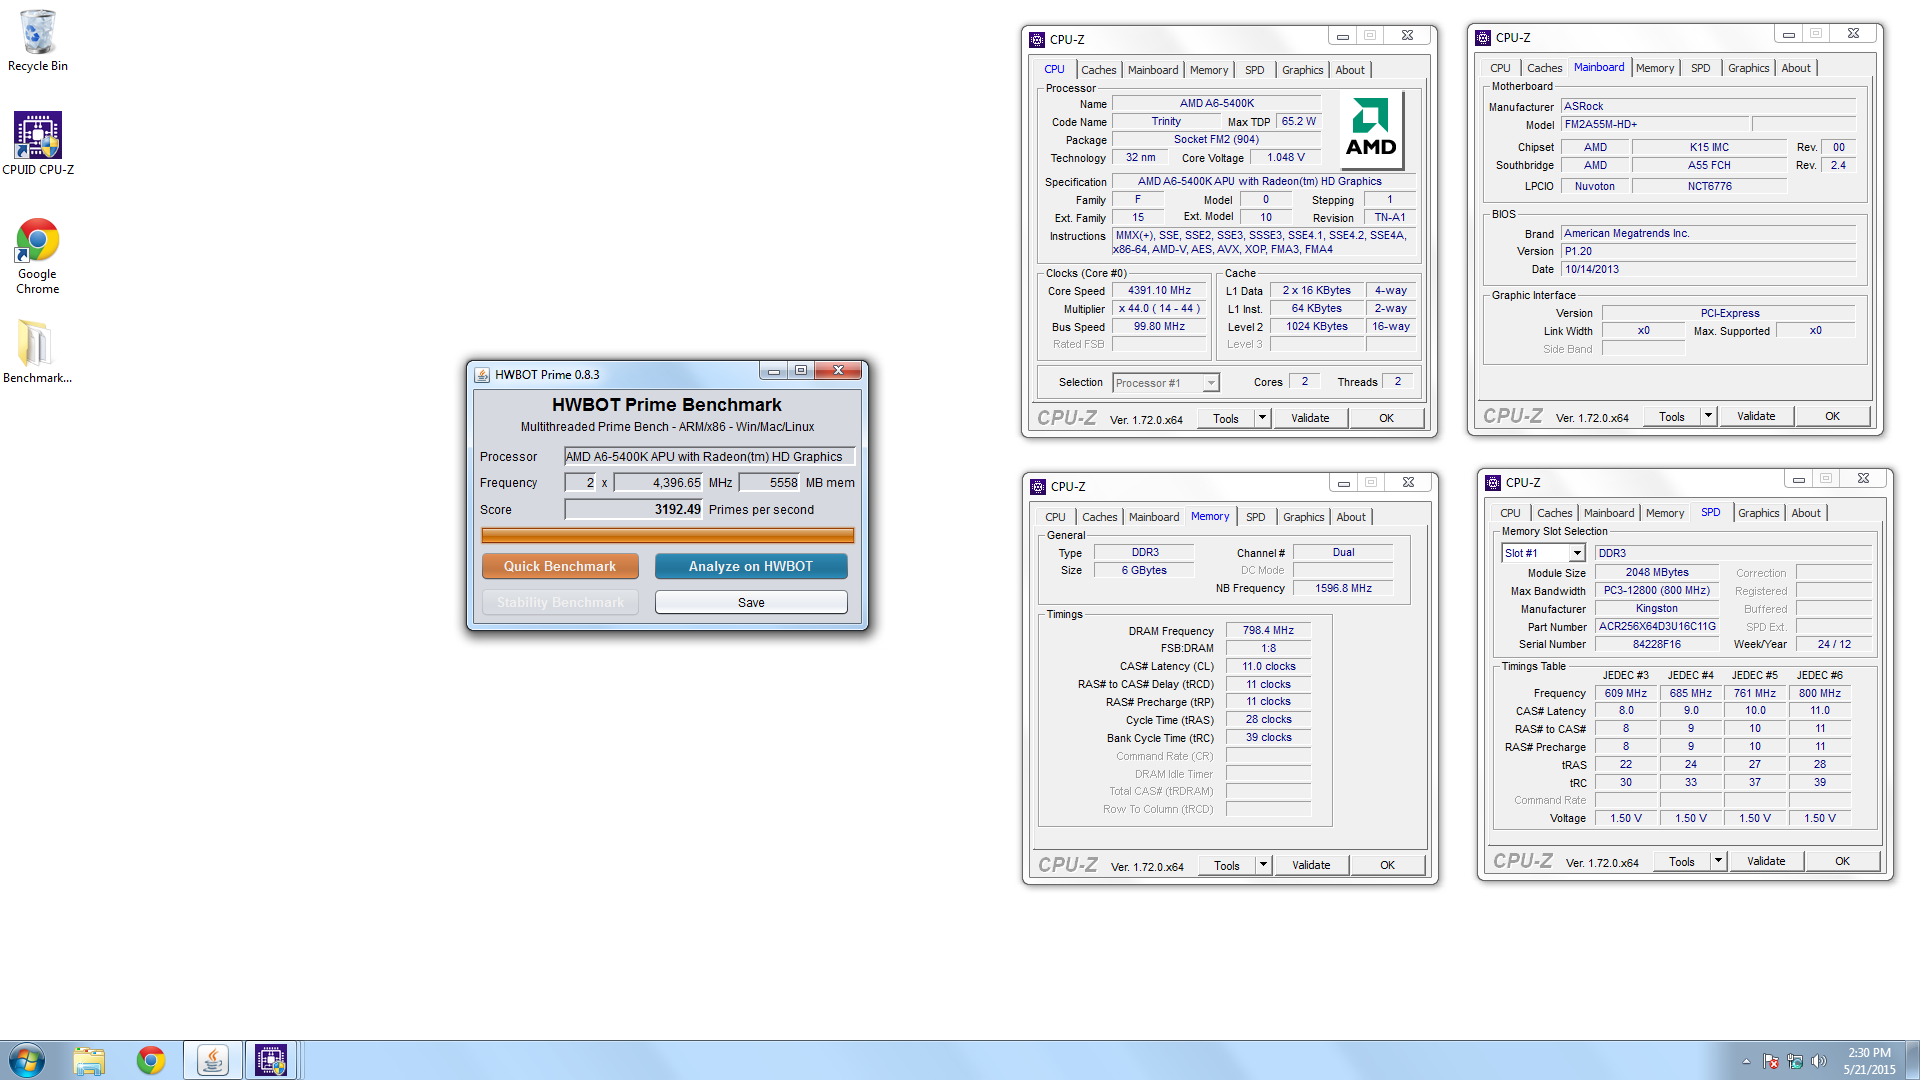Click OK in CPU-Z Memory window
Screen dimensions: 1920x1080
click(x=1387, y=865)
